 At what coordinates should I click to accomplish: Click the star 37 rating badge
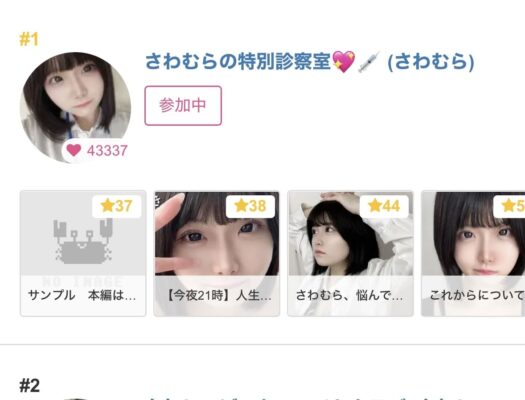point(117,206)
